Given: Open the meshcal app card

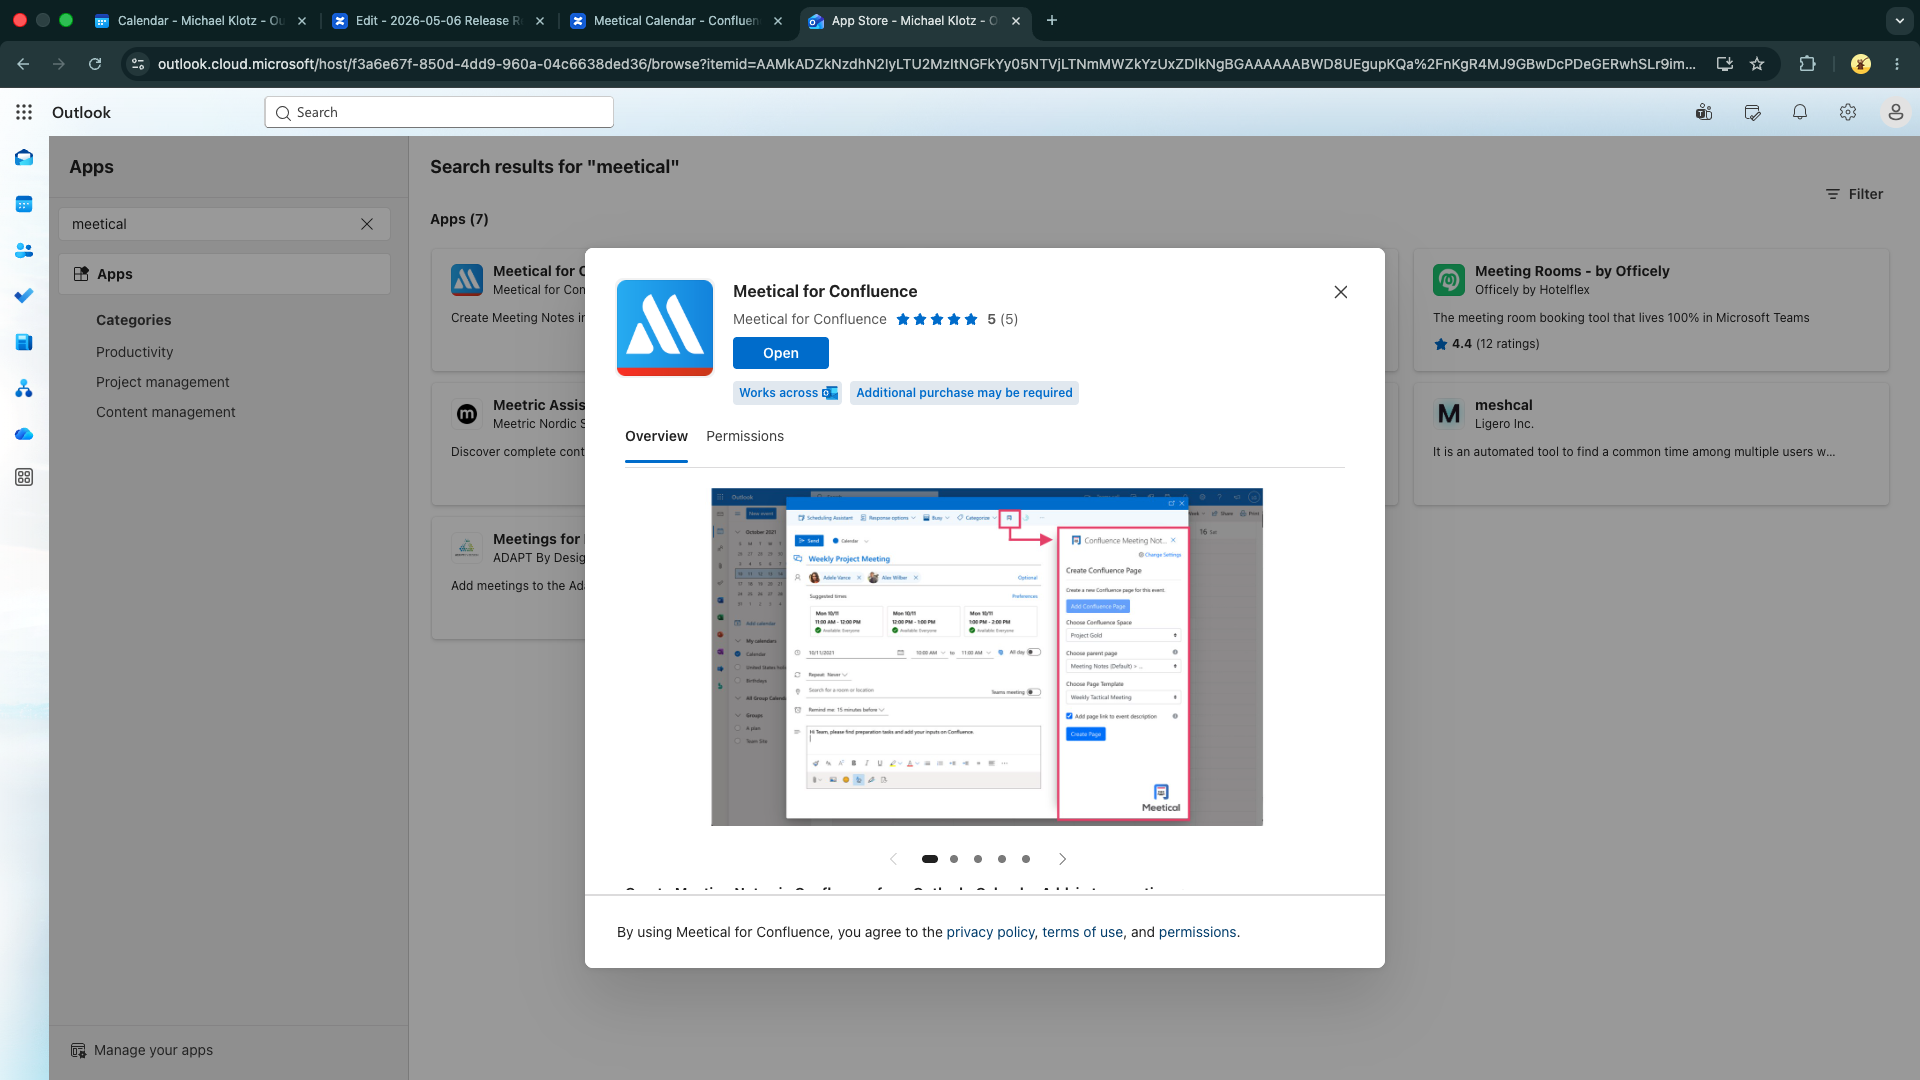Looking at the screenshot, I should click(1651, 444).
